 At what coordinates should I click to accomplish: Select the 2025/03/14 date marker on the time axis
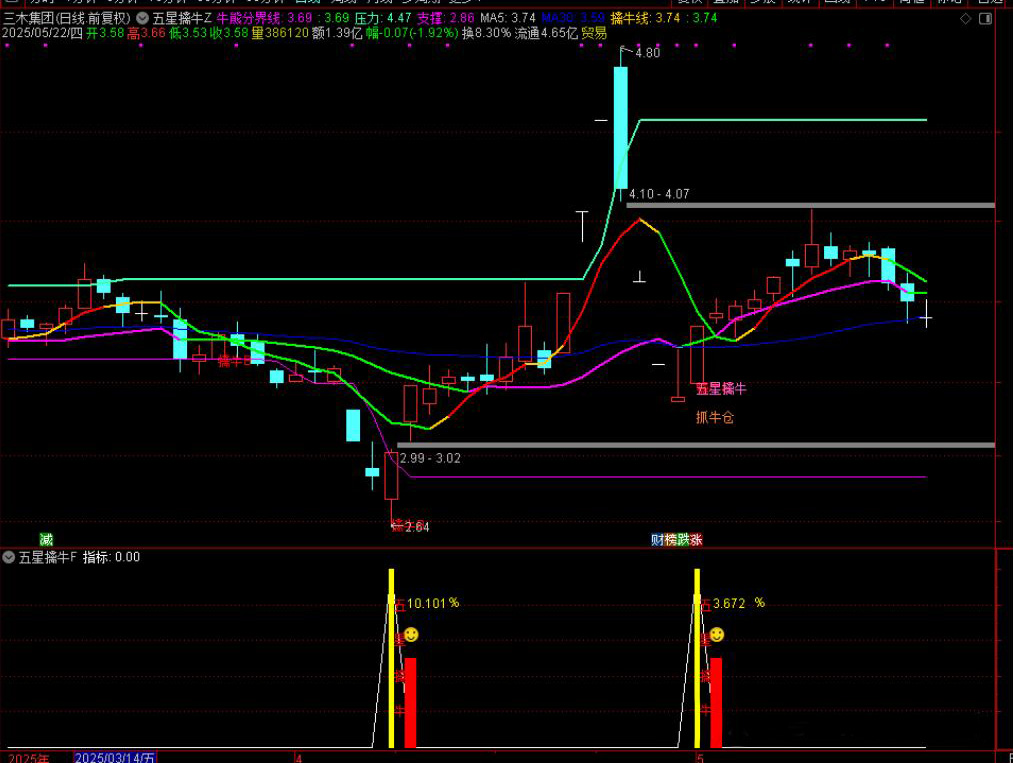tap(116, 757)
